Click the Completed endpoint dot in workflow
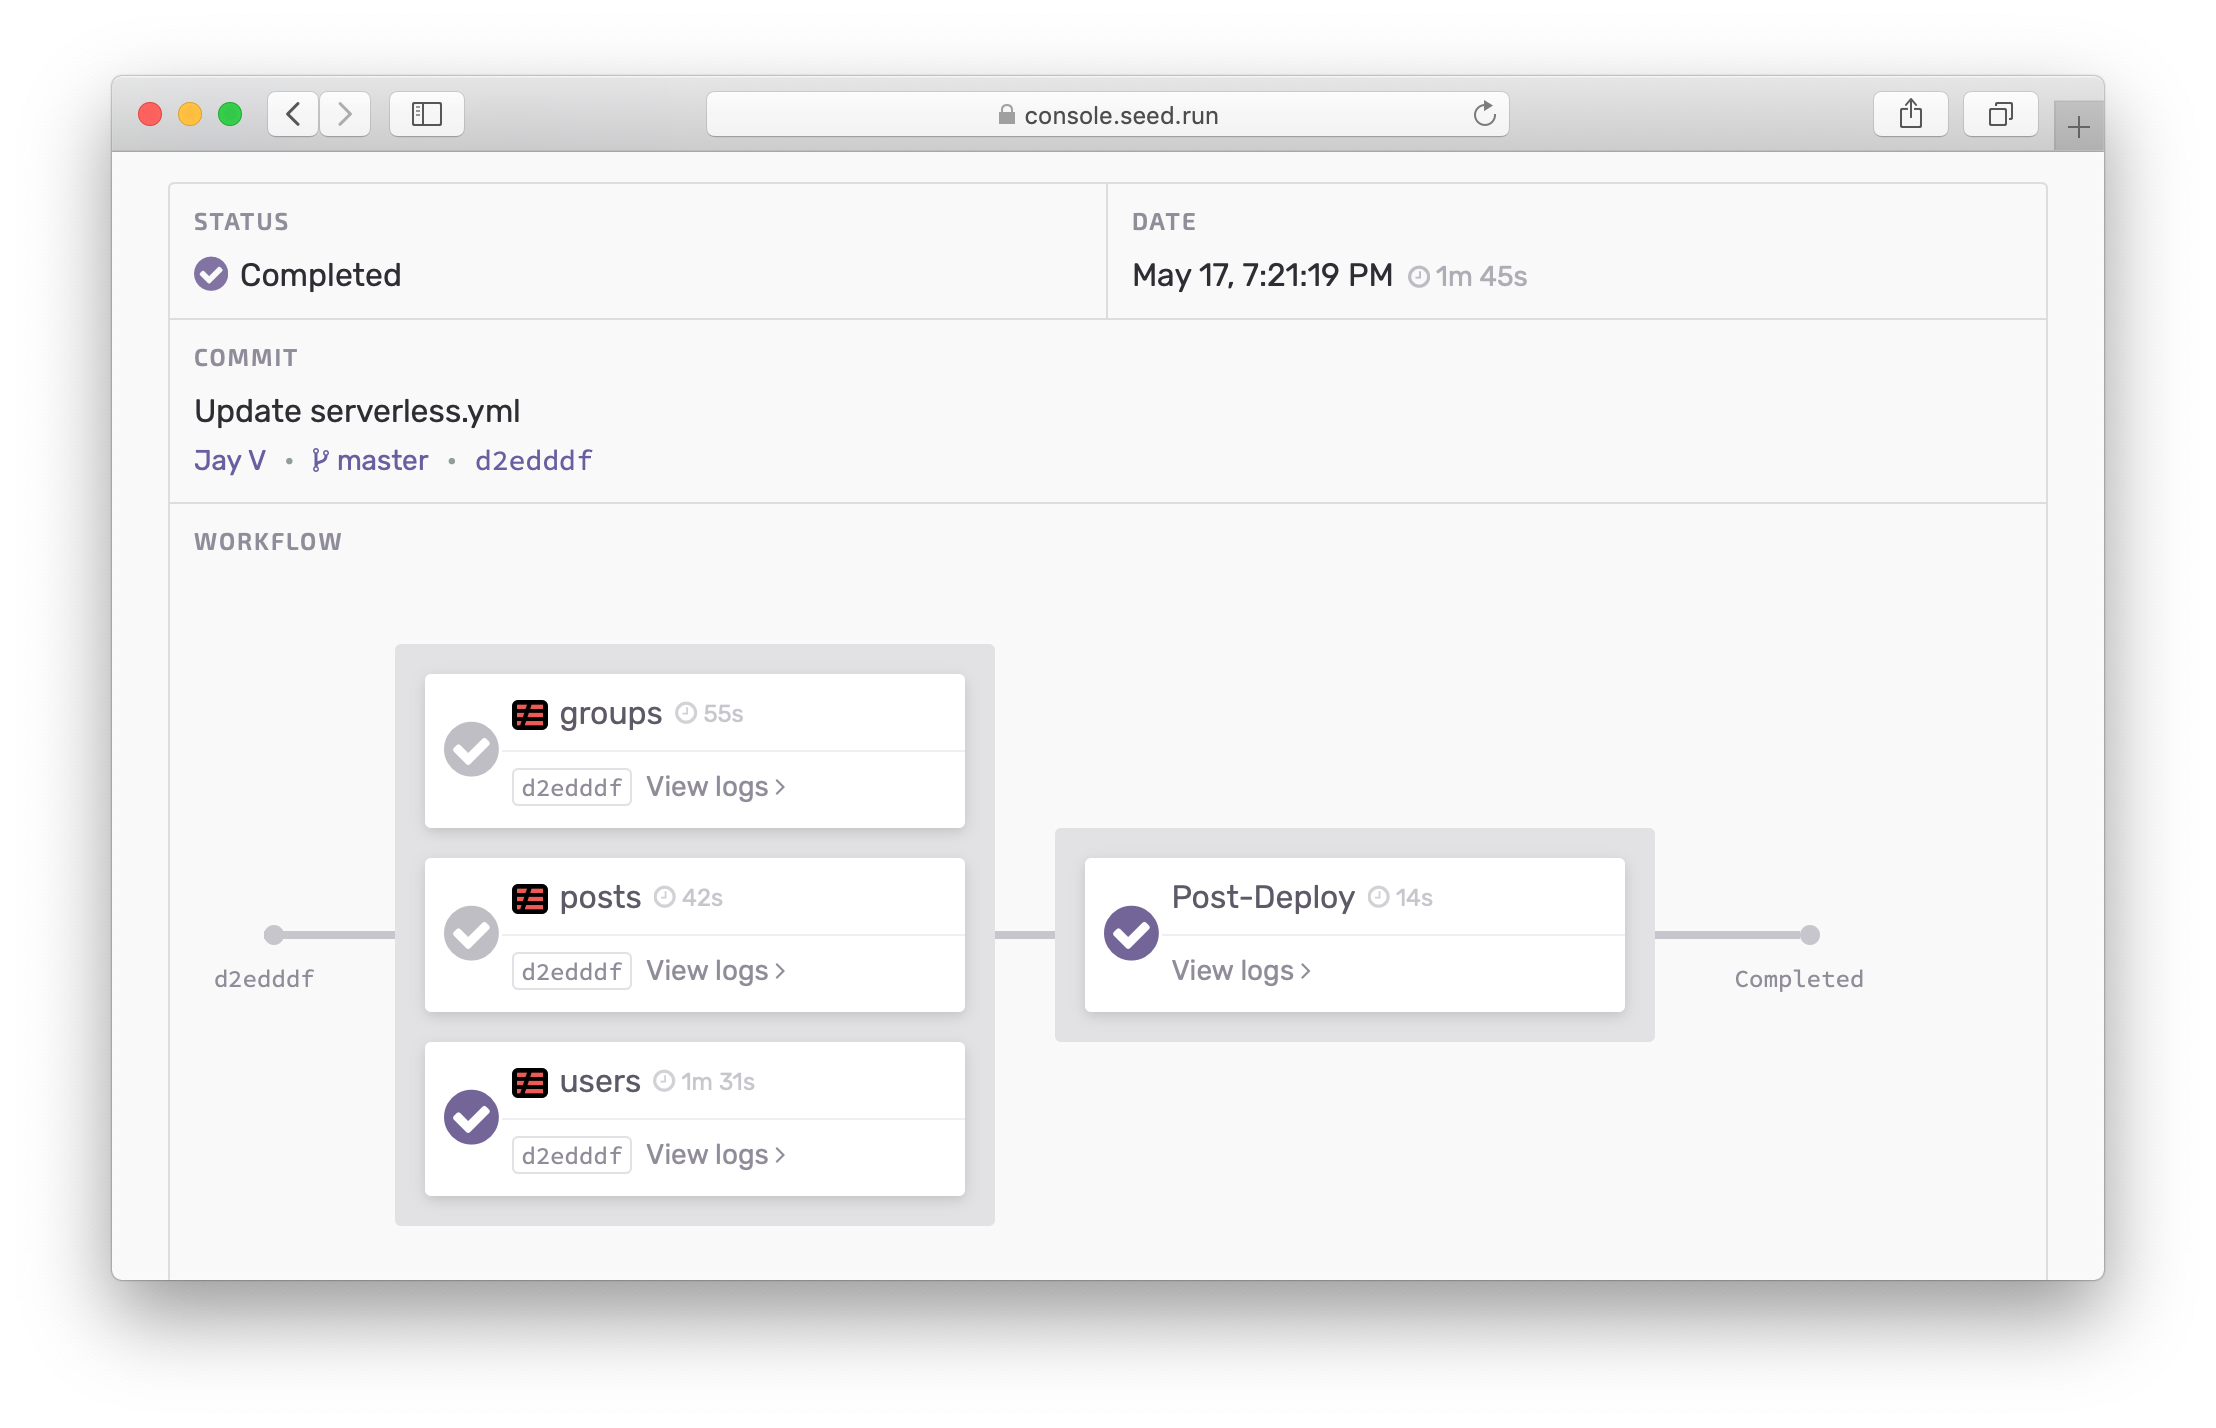2216x1428 pixels. click(x=1810, y=935)
